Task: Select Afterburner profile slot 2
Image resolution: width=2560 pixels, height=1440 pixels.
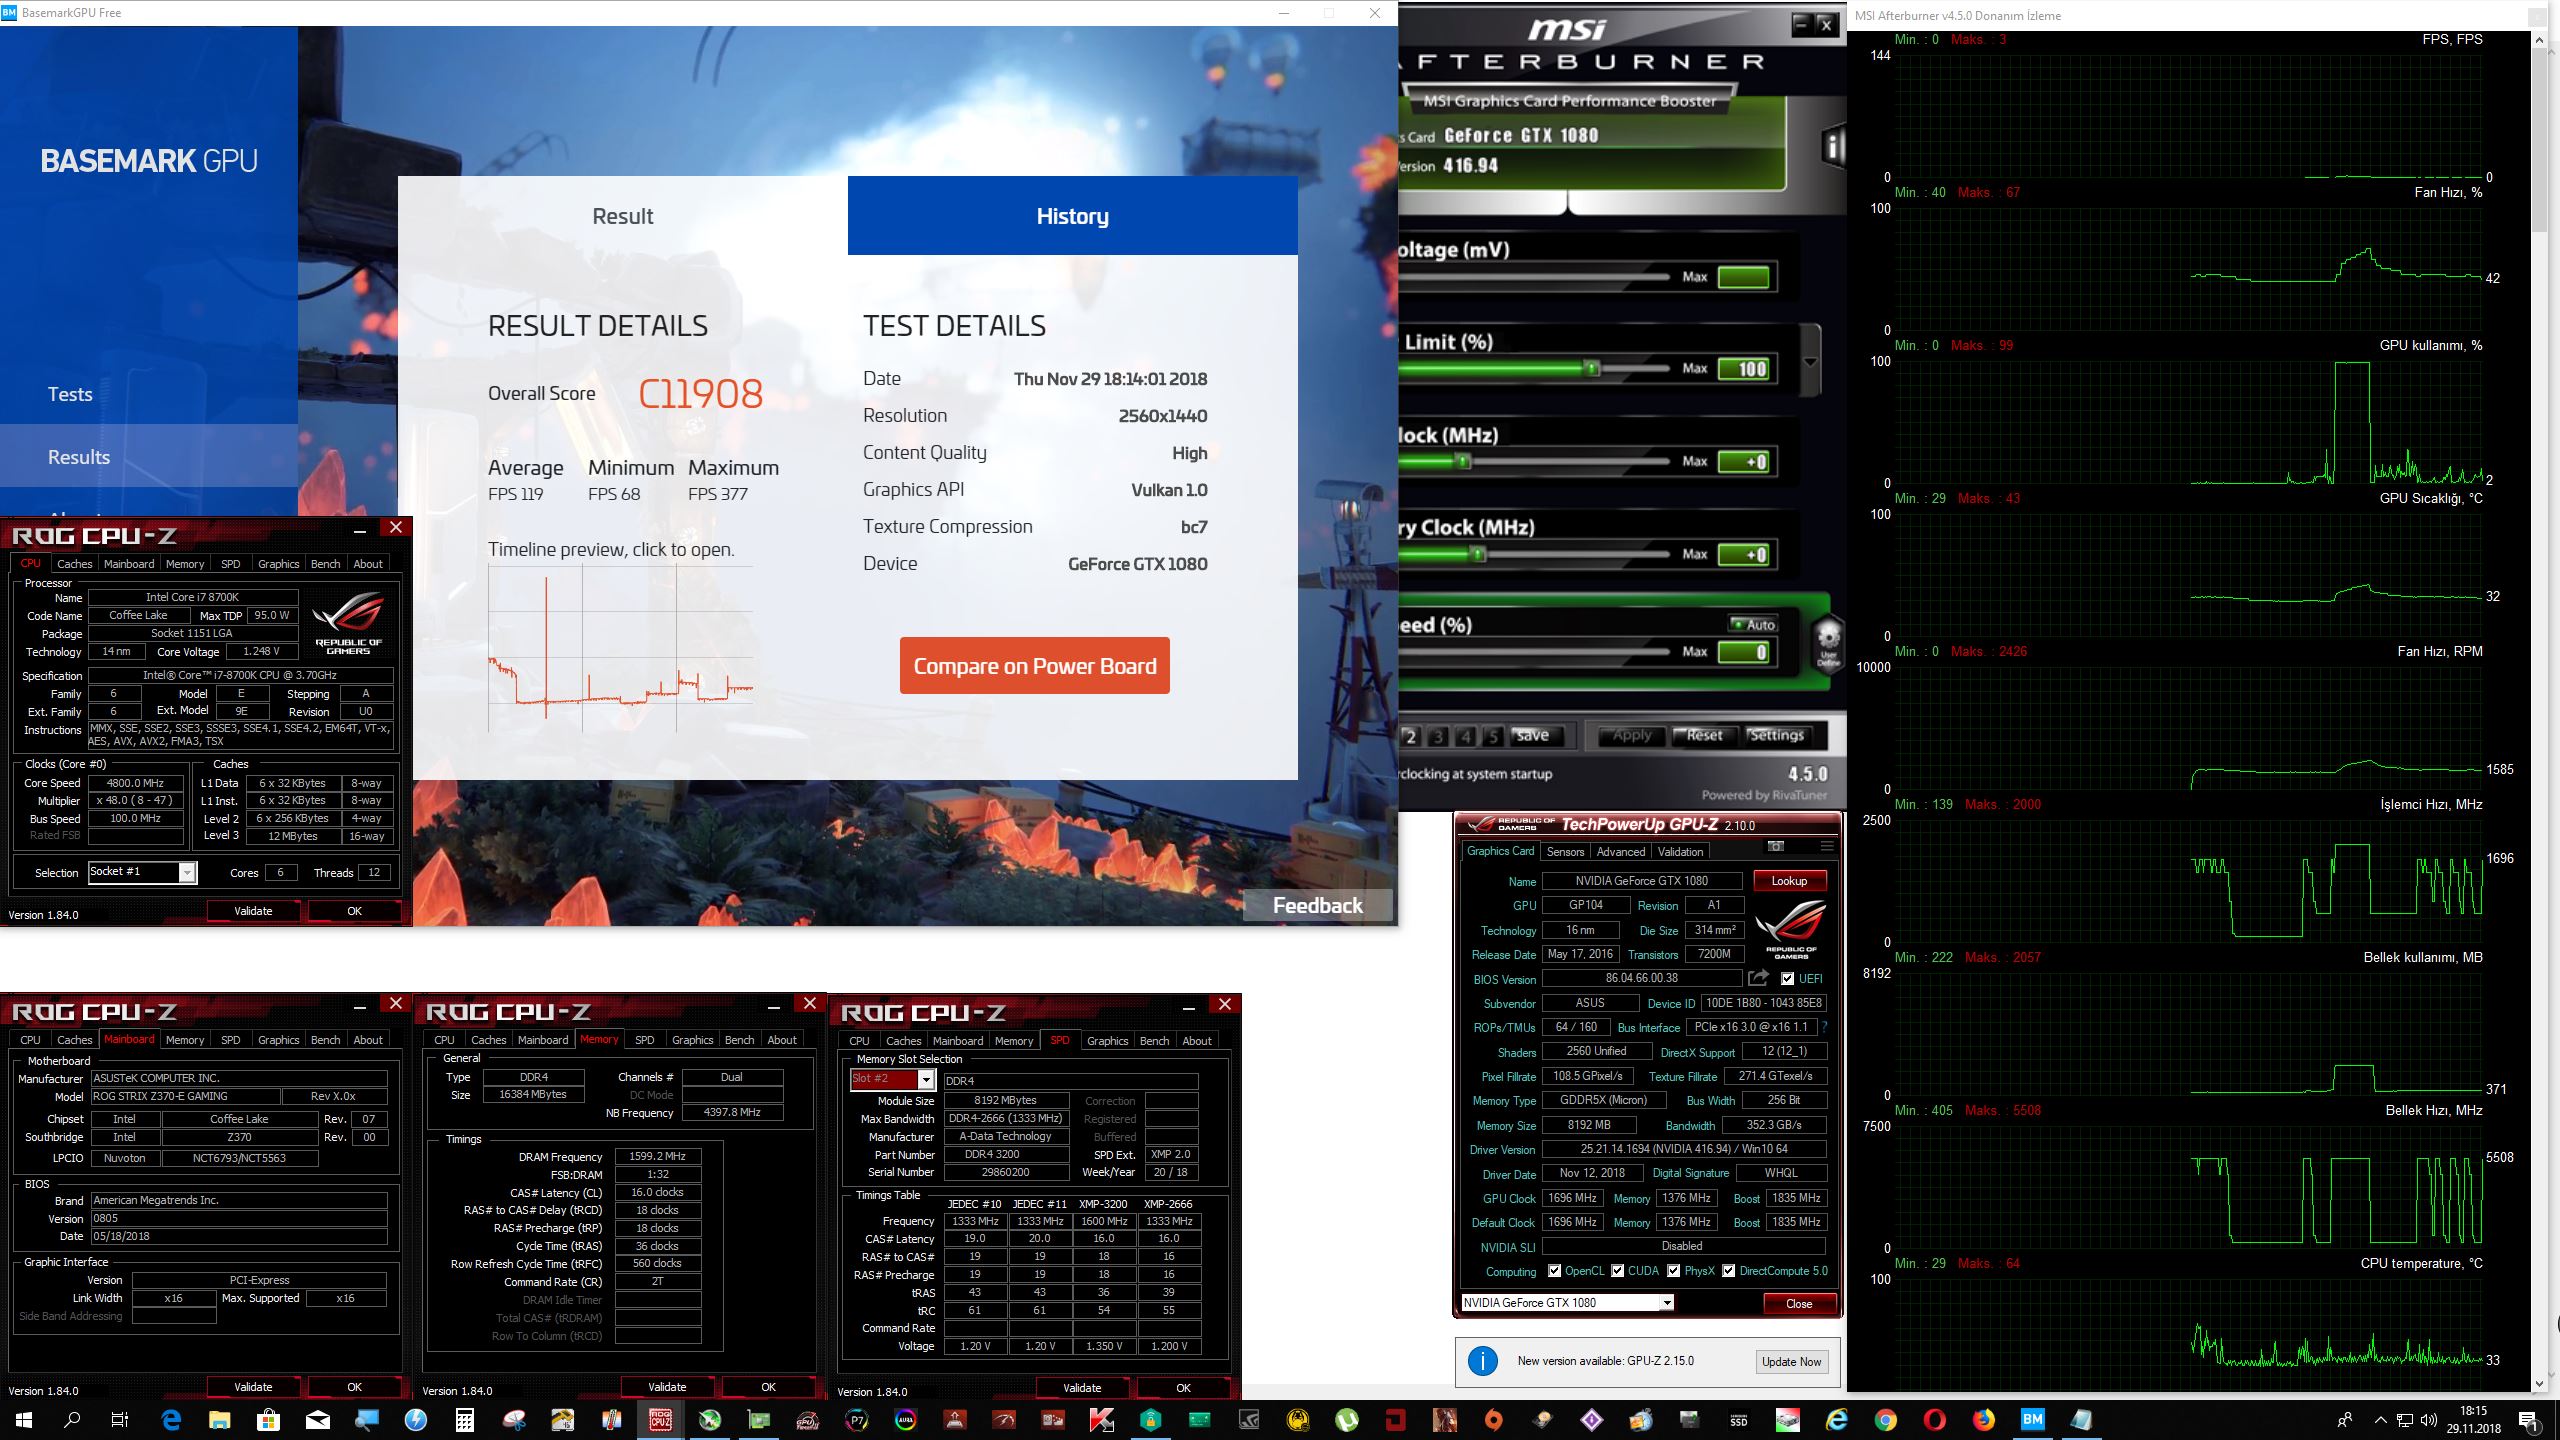Action: (1410, 736)
